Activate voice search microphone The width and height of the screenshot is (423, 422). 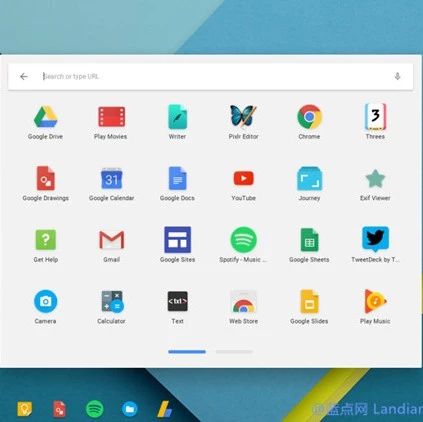[x=397, y=76]
